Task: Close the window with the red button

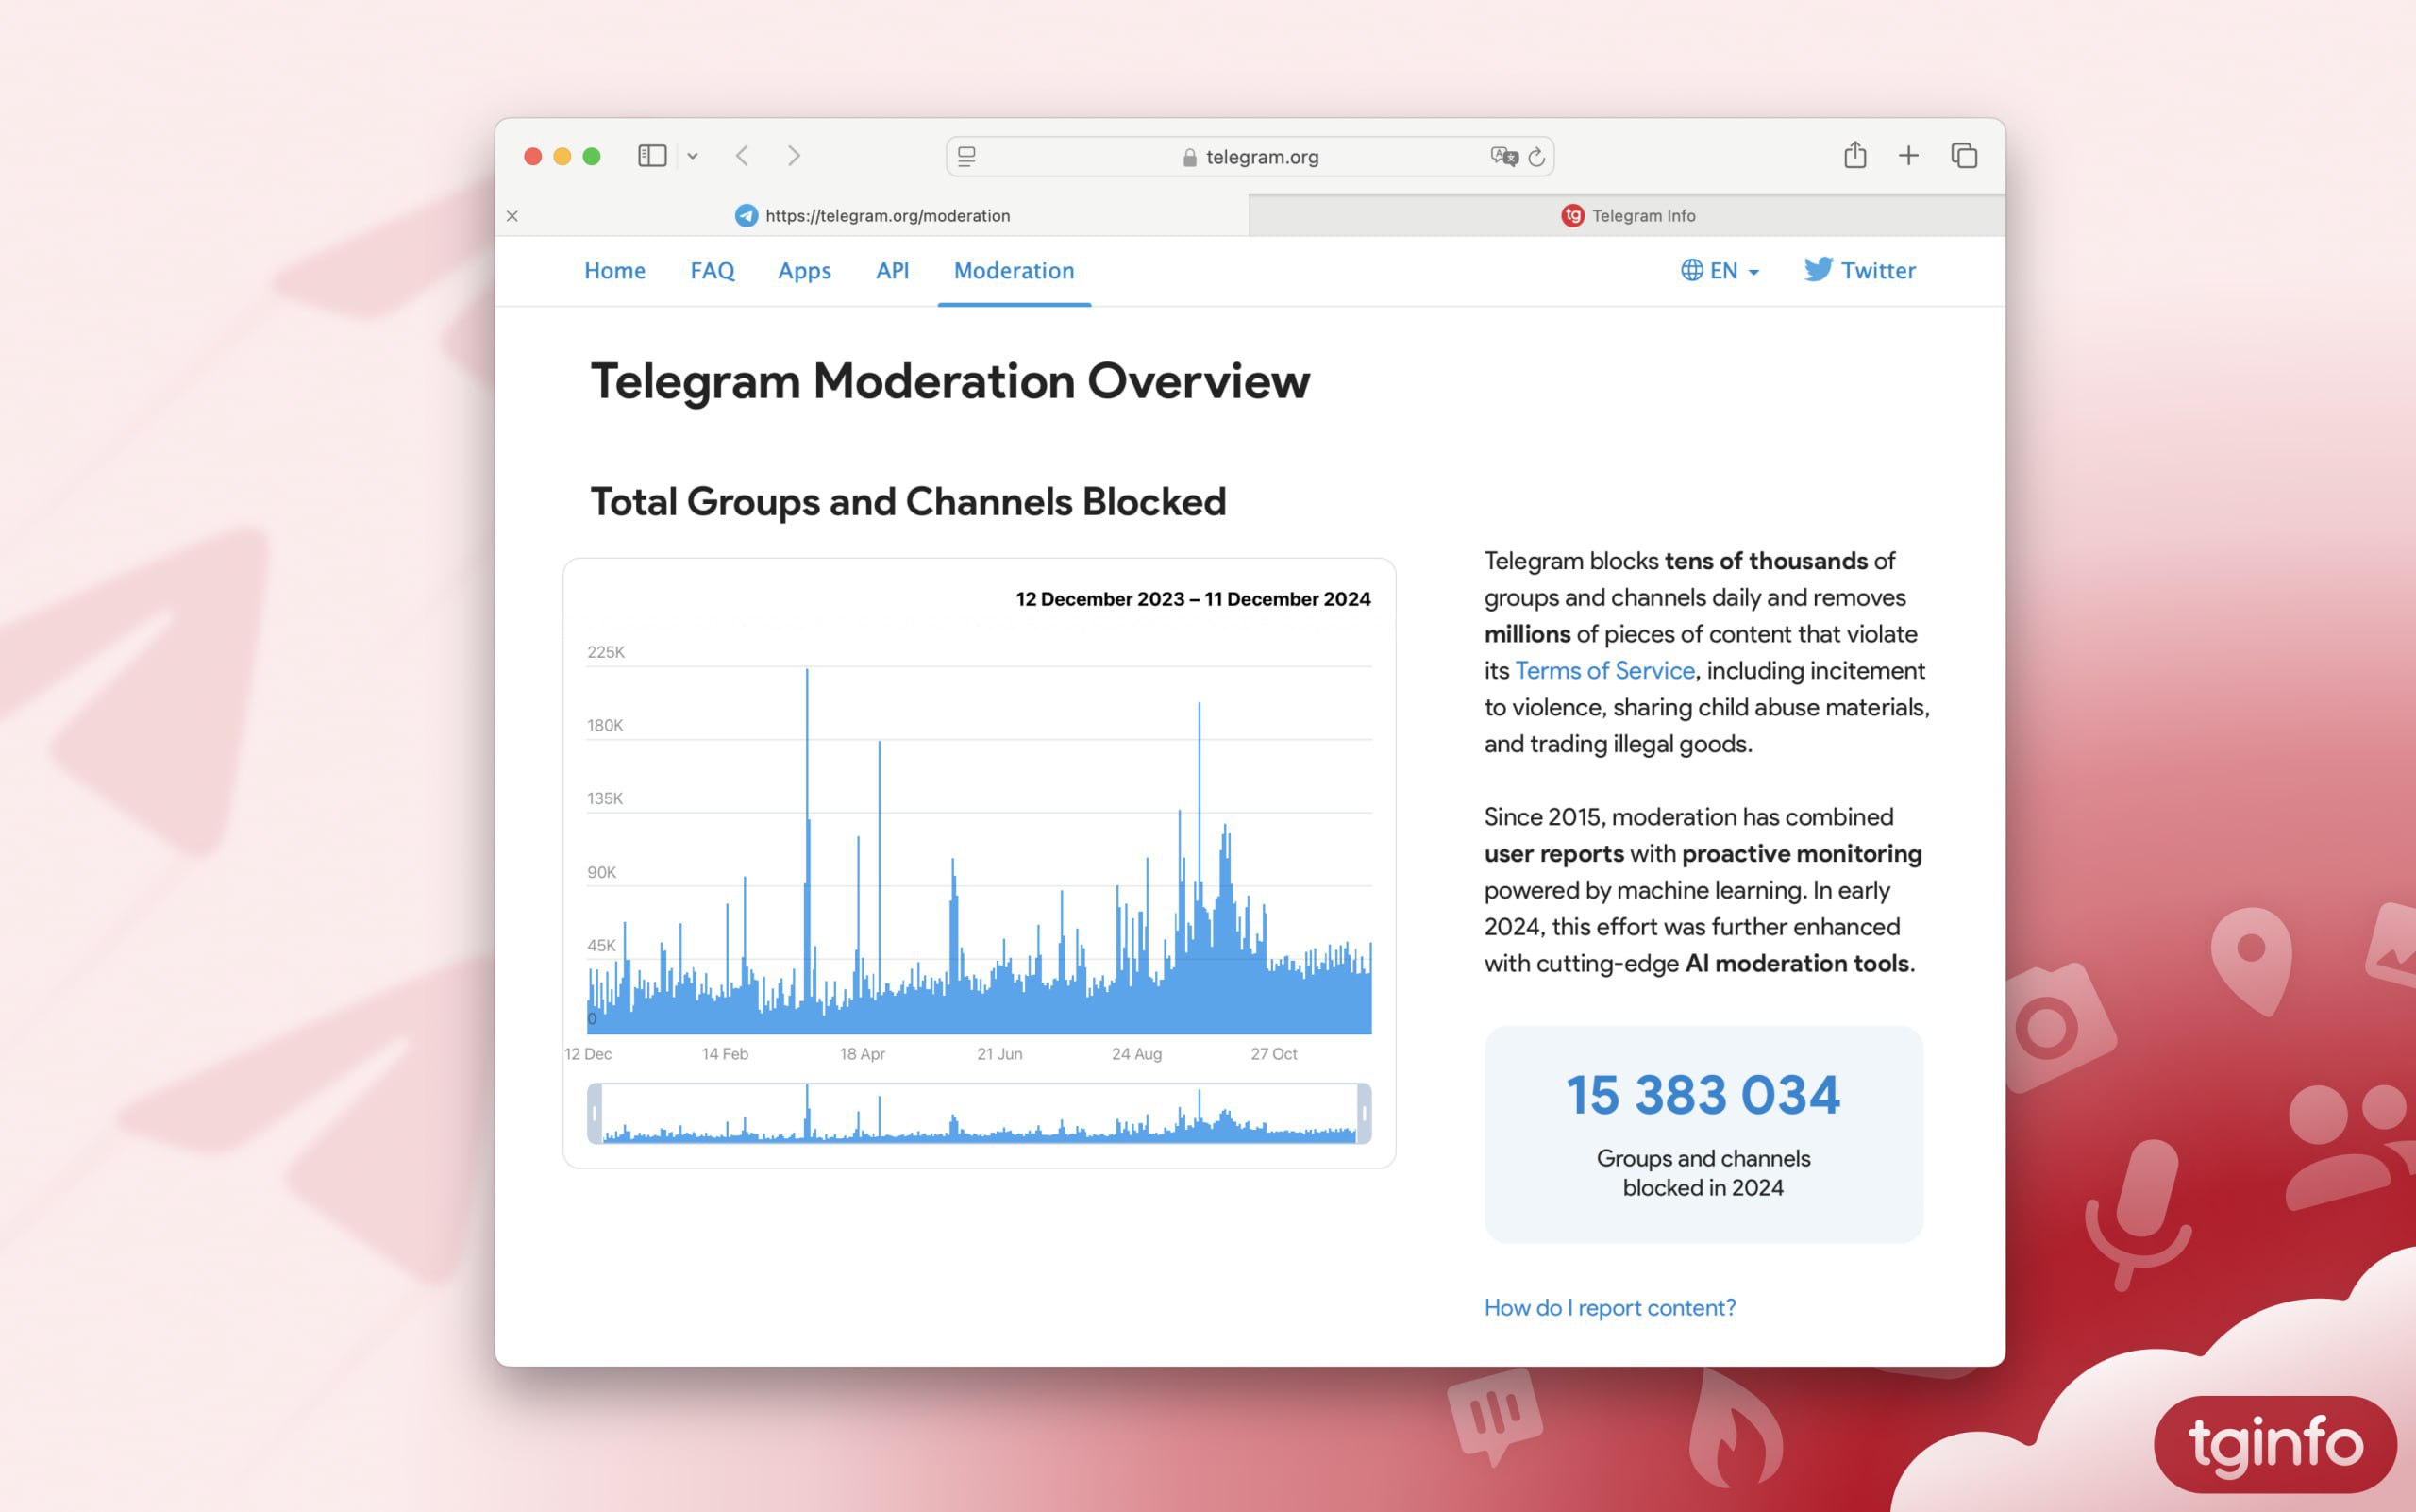Action: click(533, 156)
